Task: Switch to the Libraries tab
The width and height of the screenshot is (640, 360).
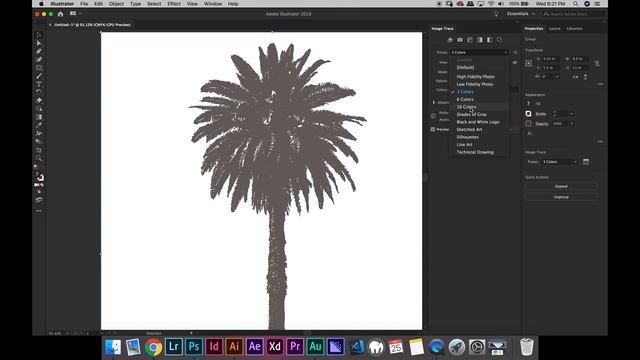Action: point(574,29)
